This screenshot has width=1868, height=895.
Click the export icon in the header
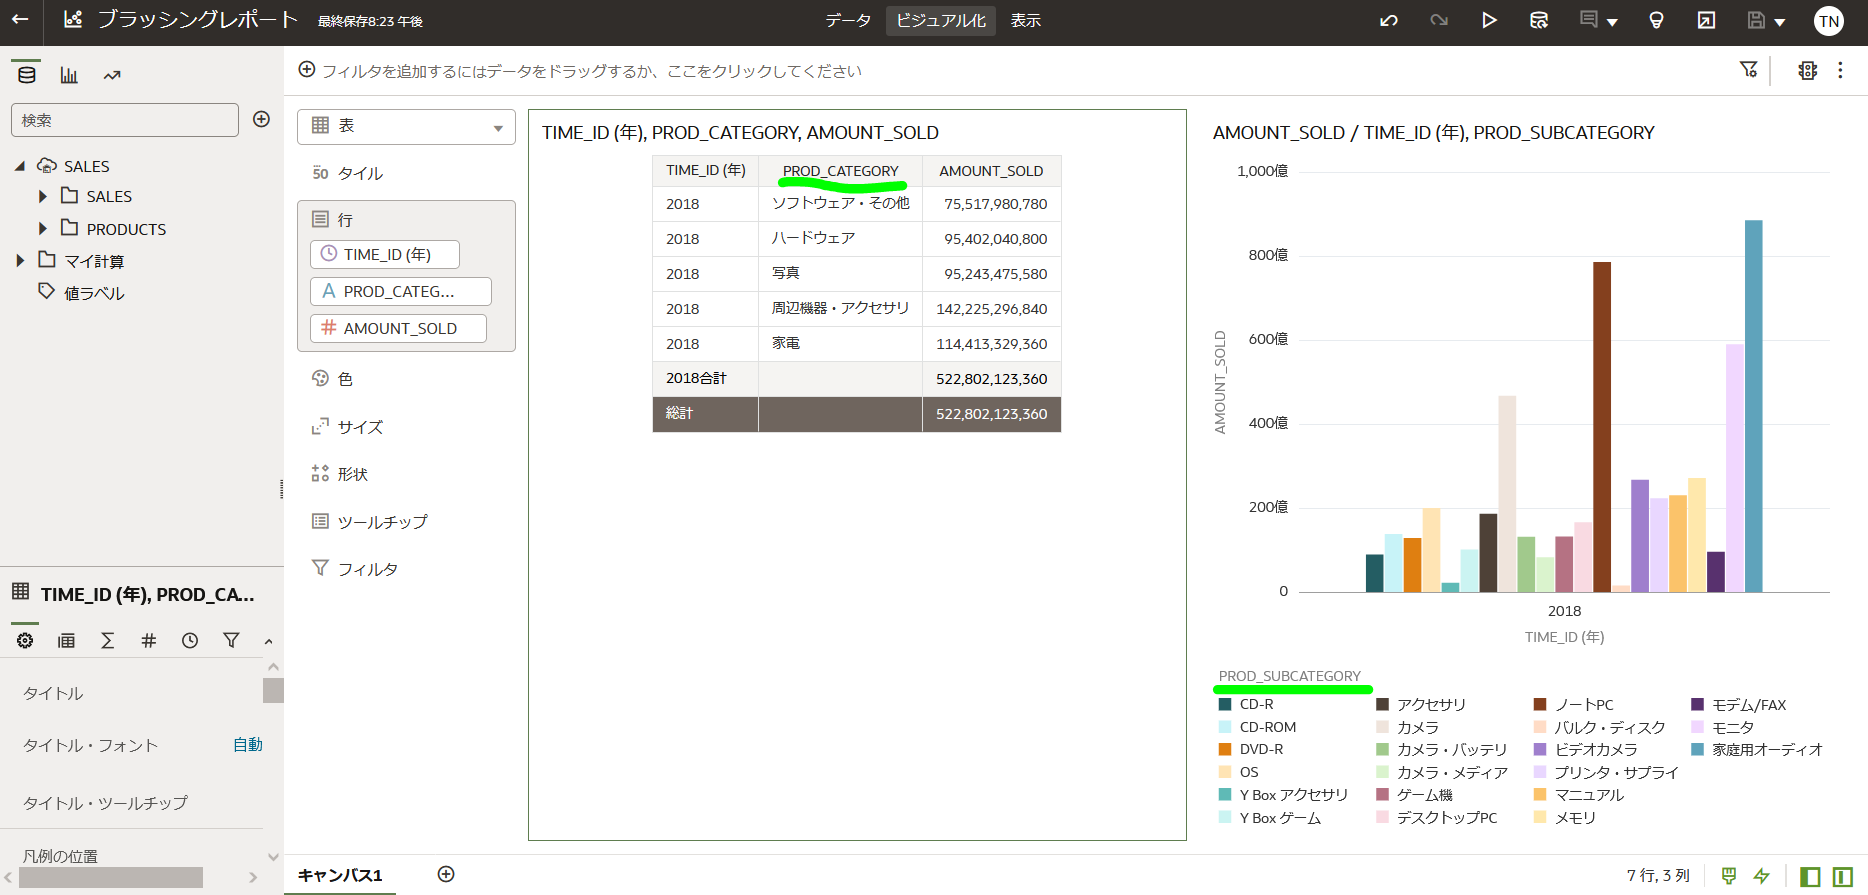click(x=1706, y=20)
